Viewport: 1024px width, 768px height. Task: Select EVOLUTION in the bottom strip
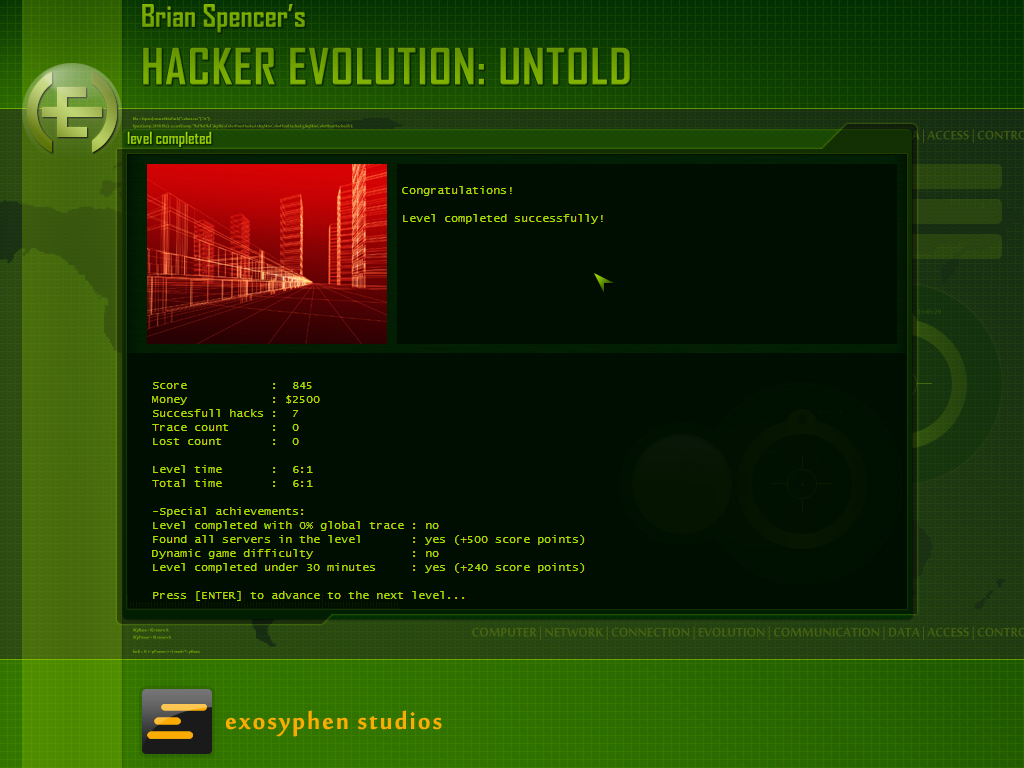click(731, 632)
